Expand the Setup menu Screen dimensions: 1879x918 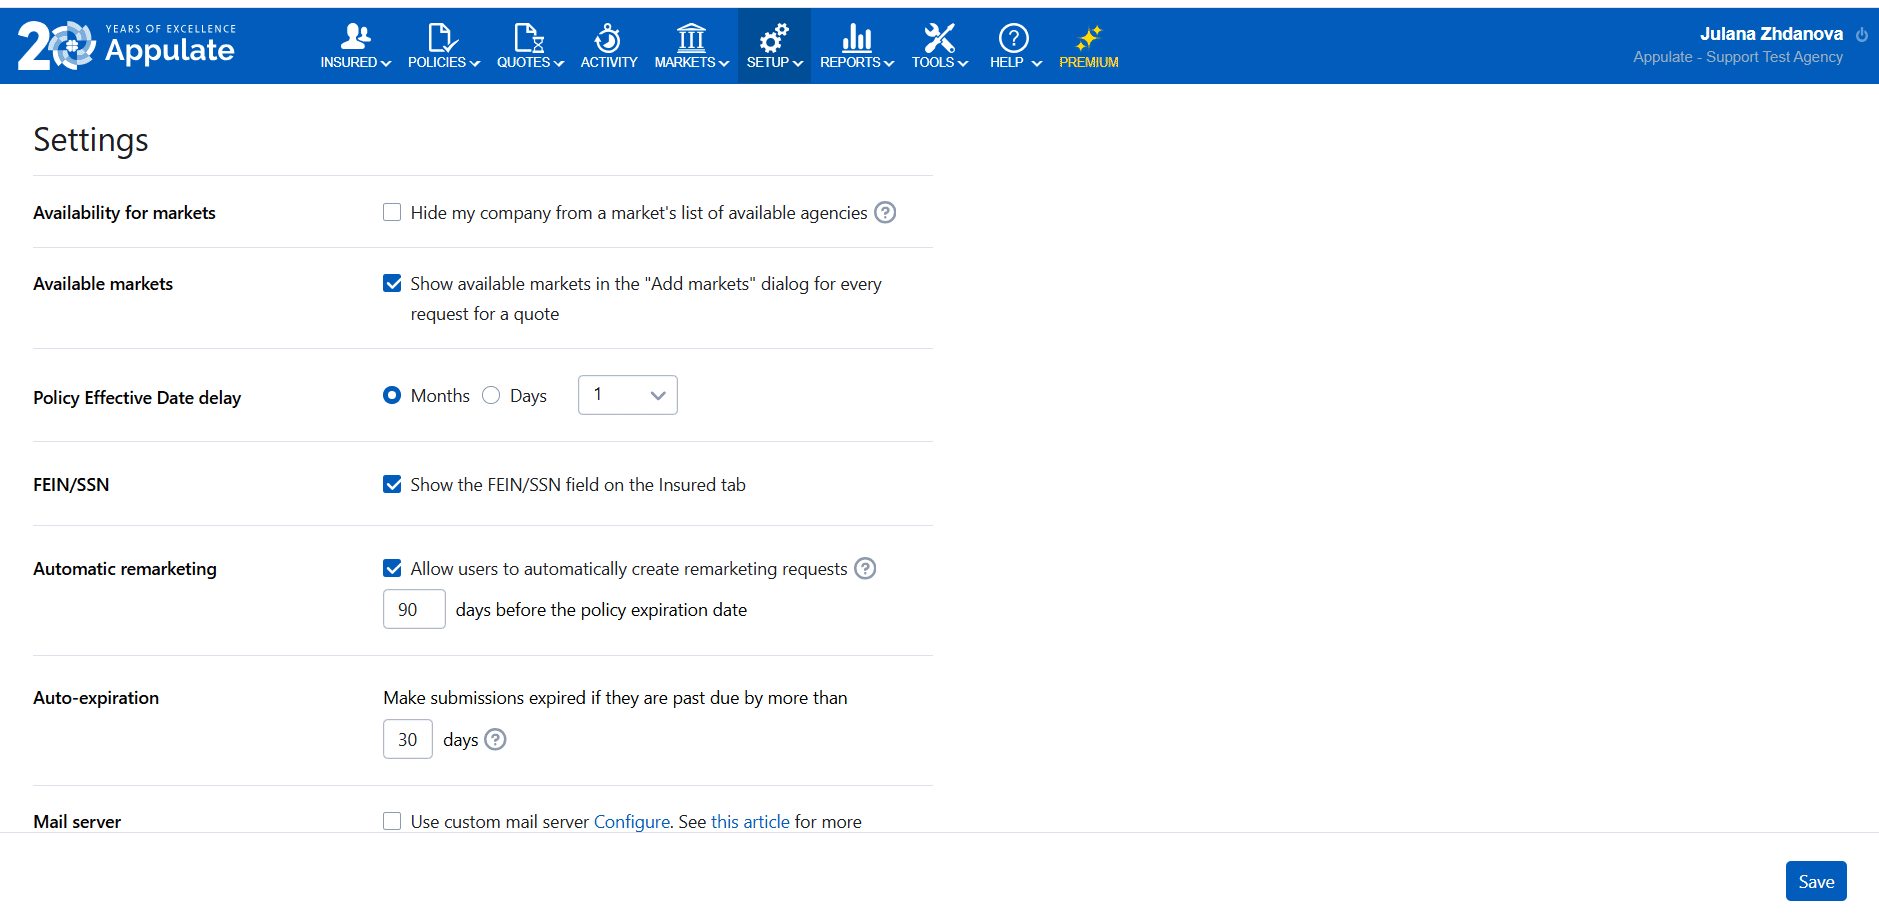(774, 47)
